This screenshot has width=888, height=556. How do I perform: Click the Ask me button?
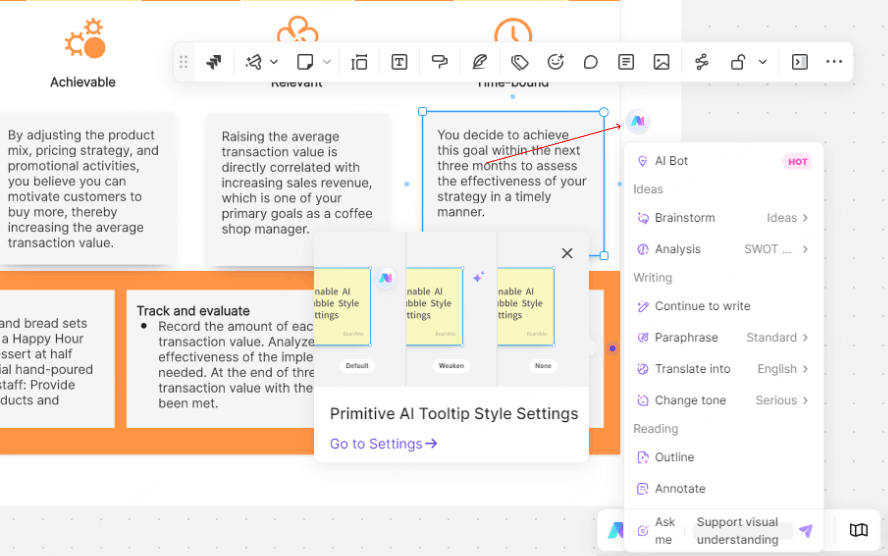658,531
